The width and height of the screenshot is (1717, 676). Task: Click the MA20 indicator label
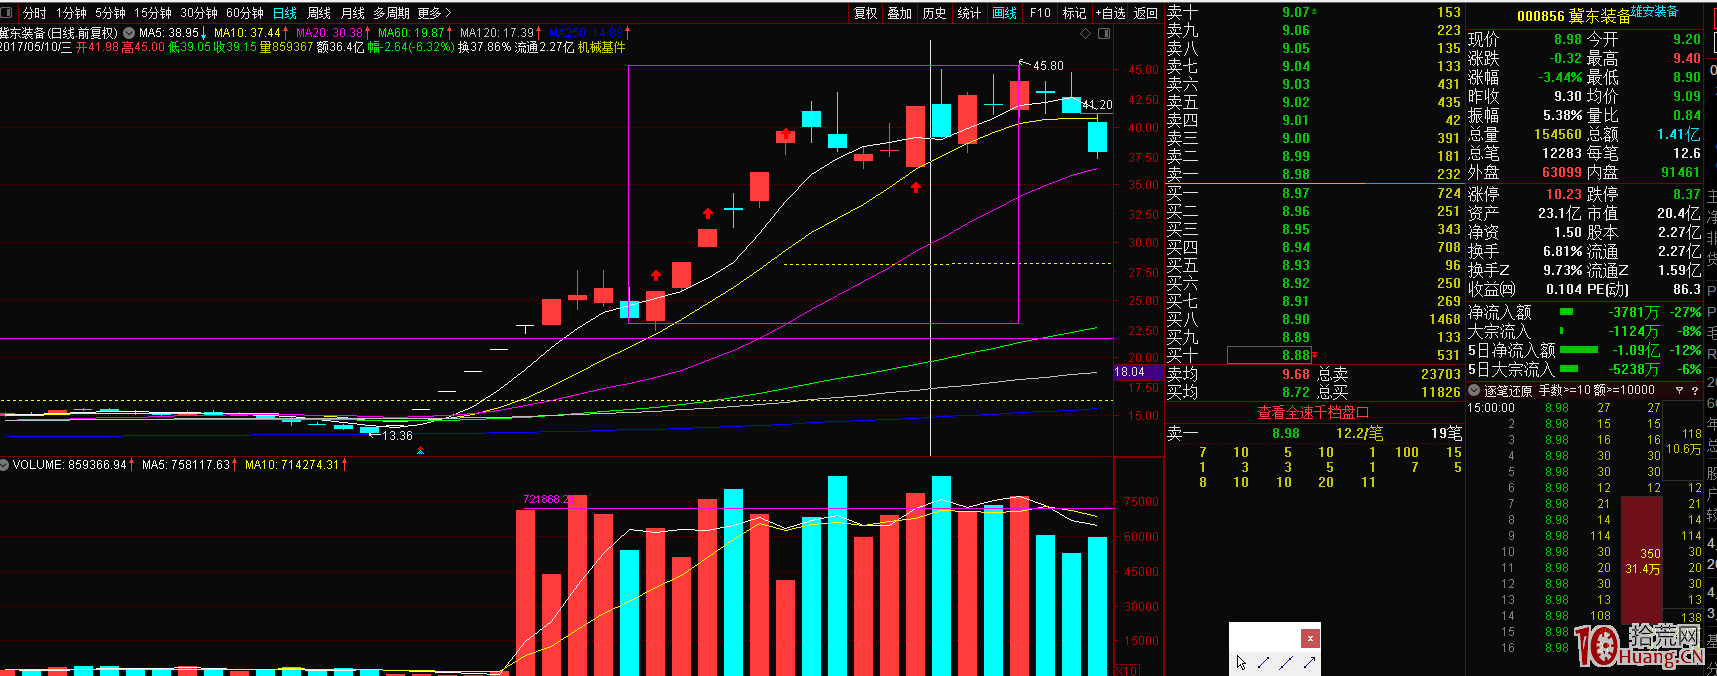pos(333,33)
